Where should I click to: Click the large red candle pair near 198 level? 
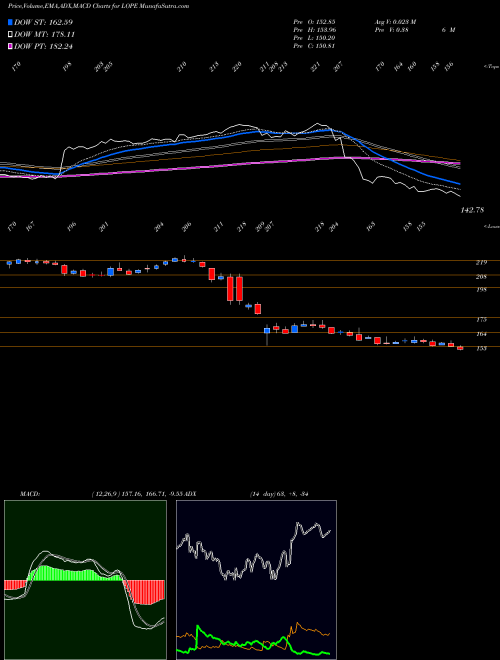235,289
